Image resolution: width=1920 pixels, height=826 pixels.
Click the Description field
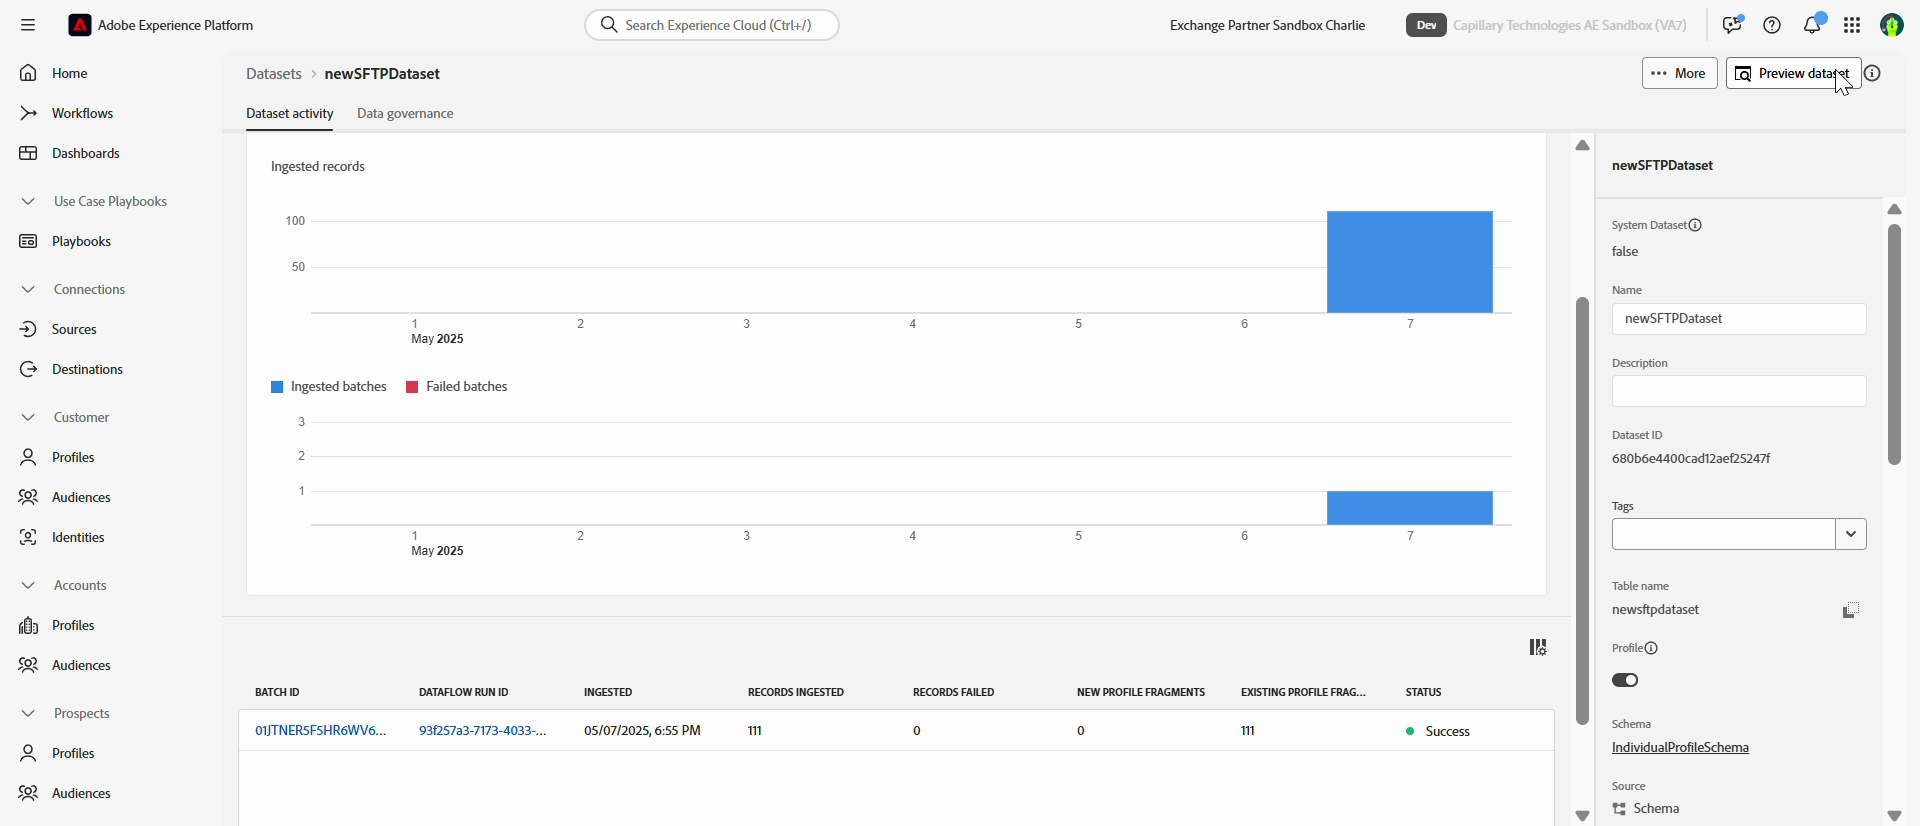click(x=1739, y=391)
